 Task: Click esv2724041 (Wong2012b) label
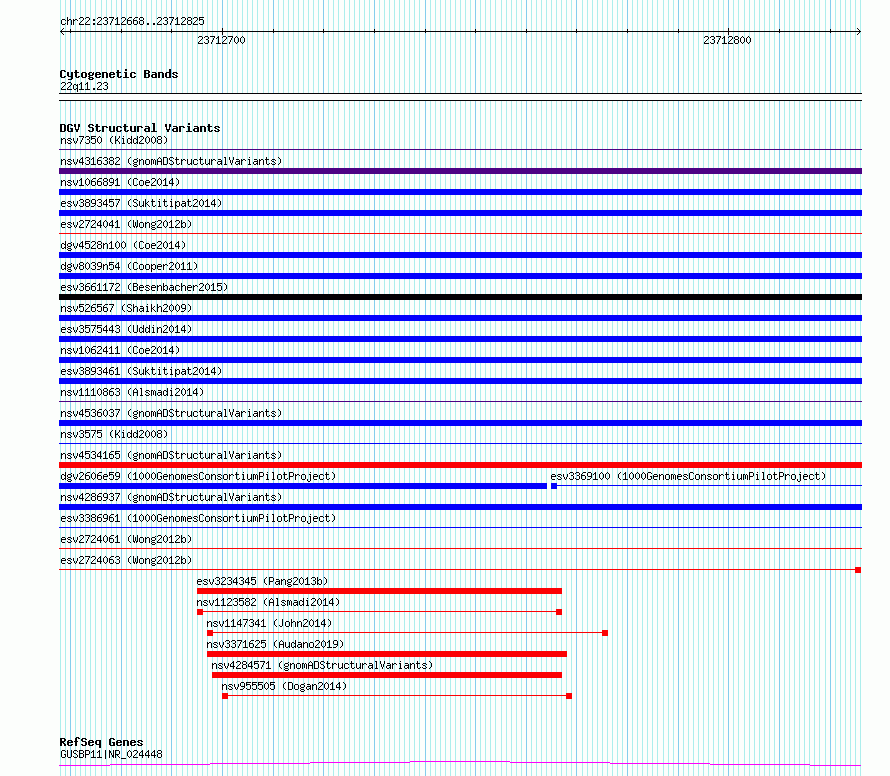pyautogui.click(x=126, y=224)
